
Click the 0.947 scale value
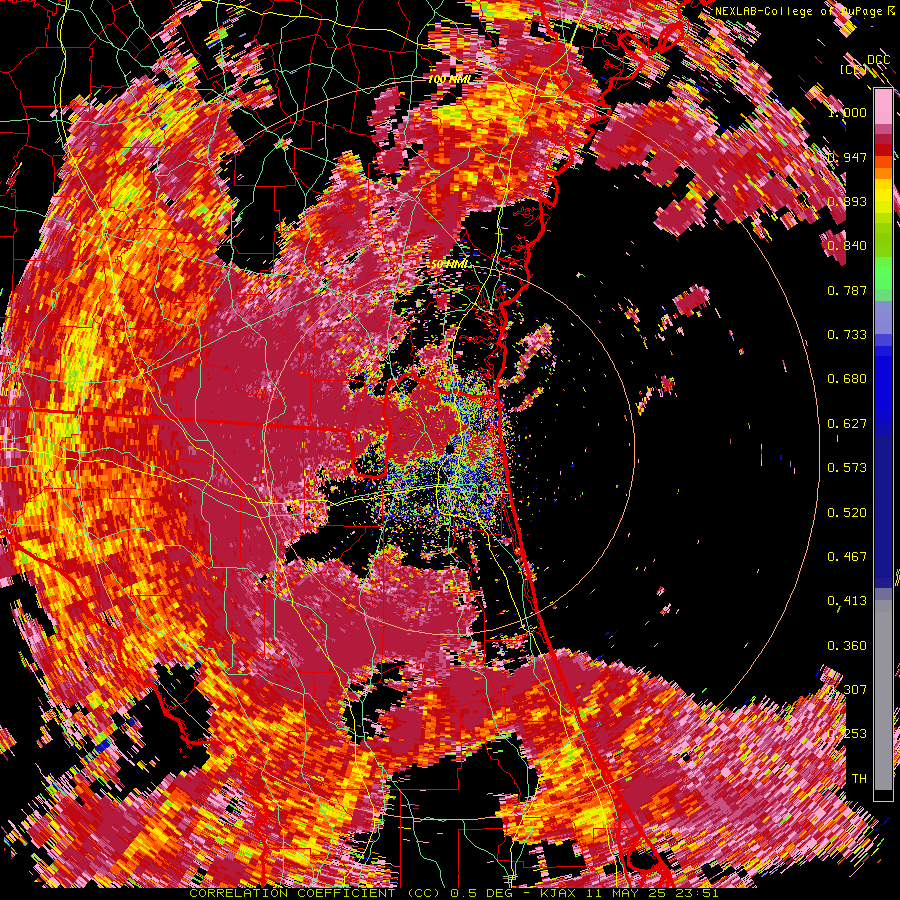847,157
